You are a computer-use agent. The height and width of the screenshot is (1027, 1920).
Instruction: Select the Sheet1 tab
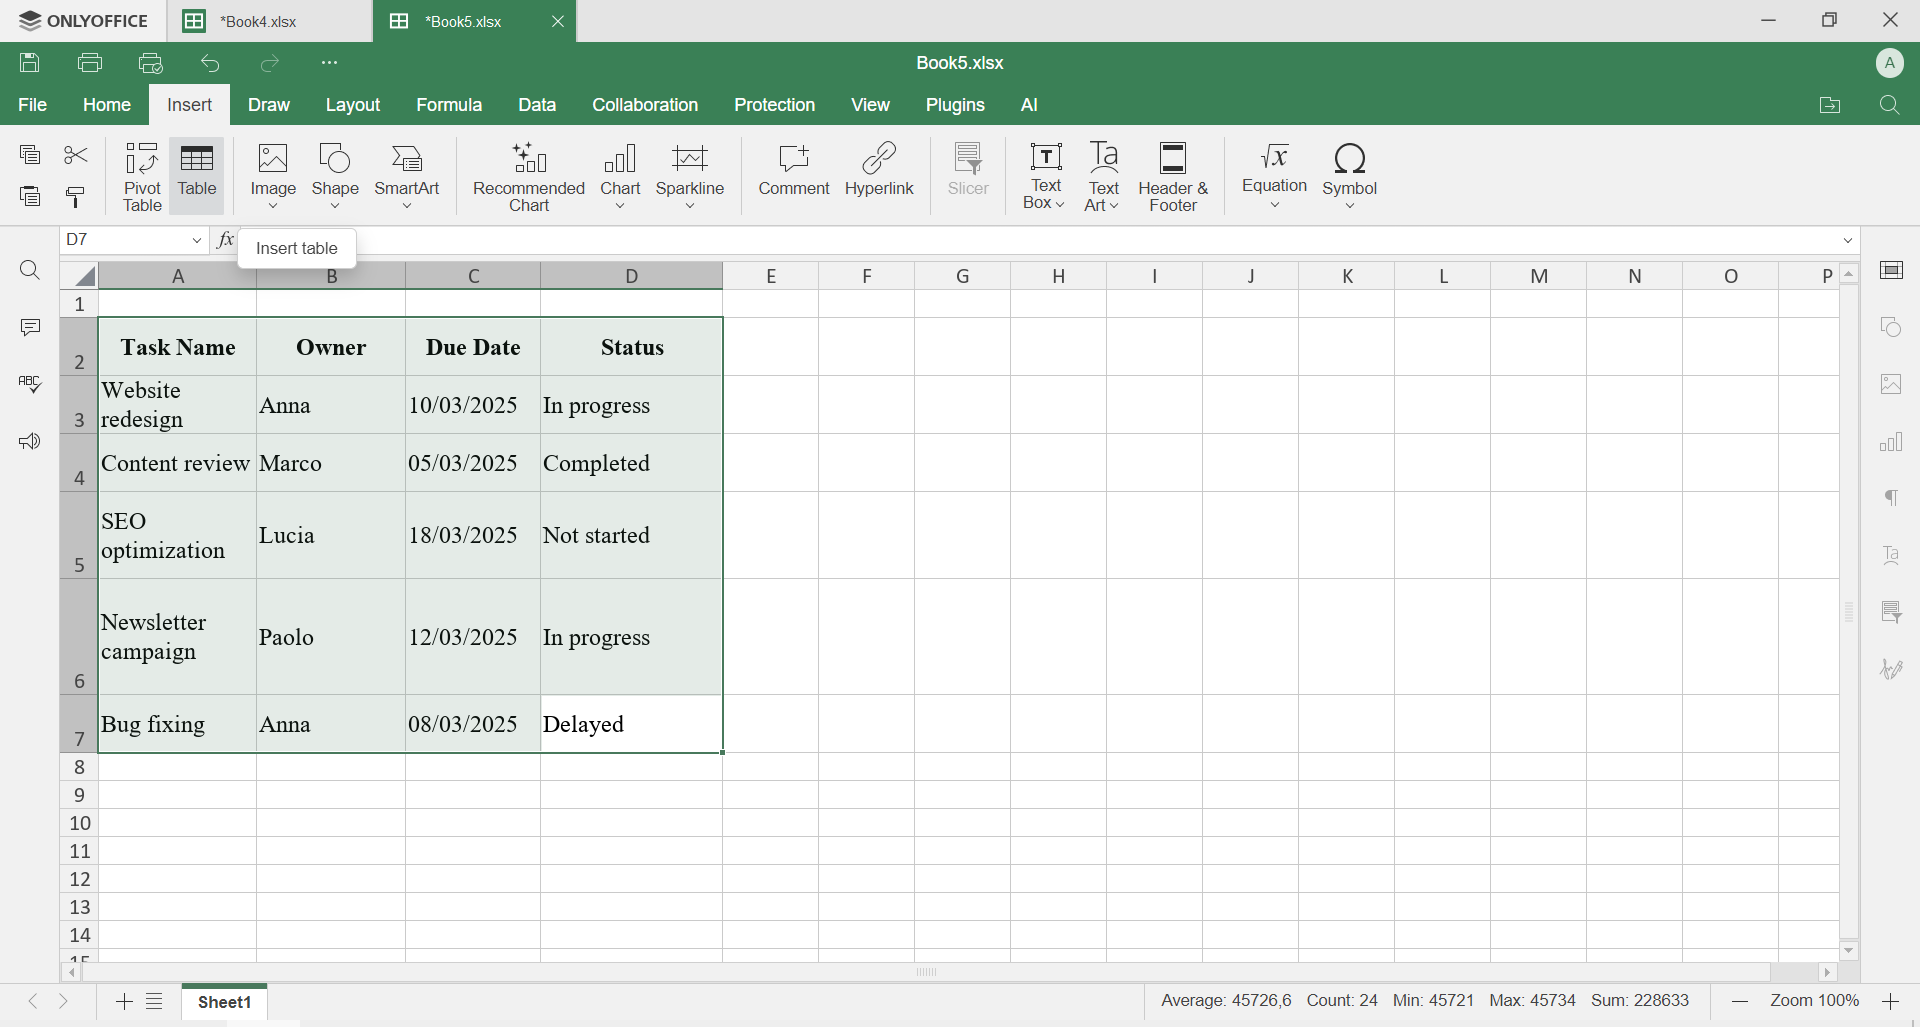(x=223, y=1002)
